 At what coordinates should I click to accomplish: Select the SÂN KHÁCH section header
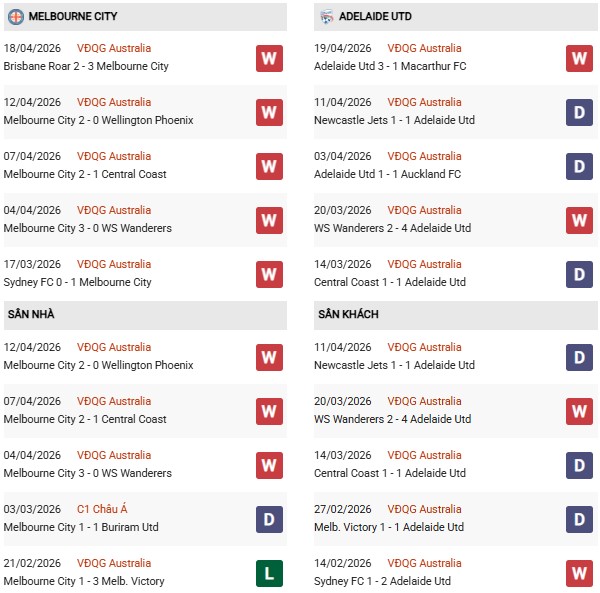coord(349,315)
